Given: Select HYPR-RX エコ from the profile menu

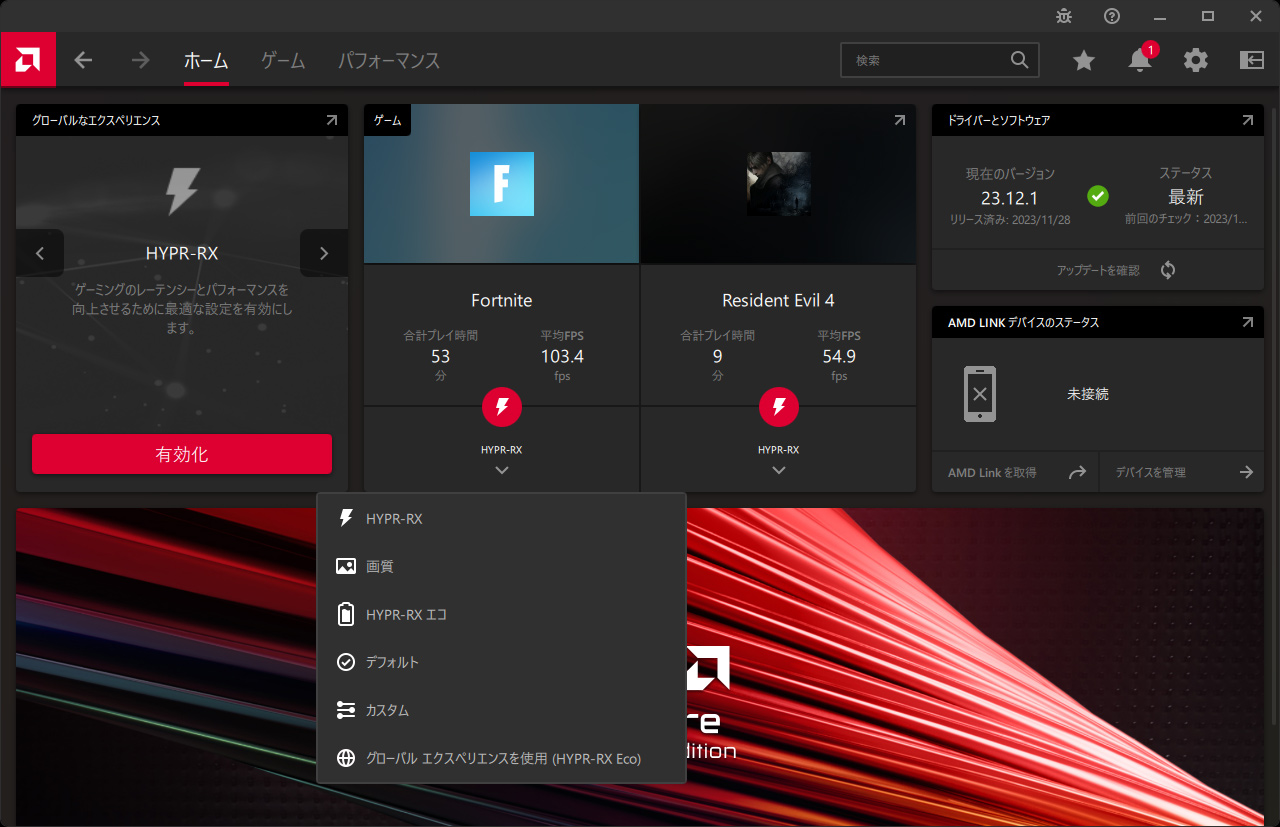Looking at the screenshot, I should click(405, 615).
